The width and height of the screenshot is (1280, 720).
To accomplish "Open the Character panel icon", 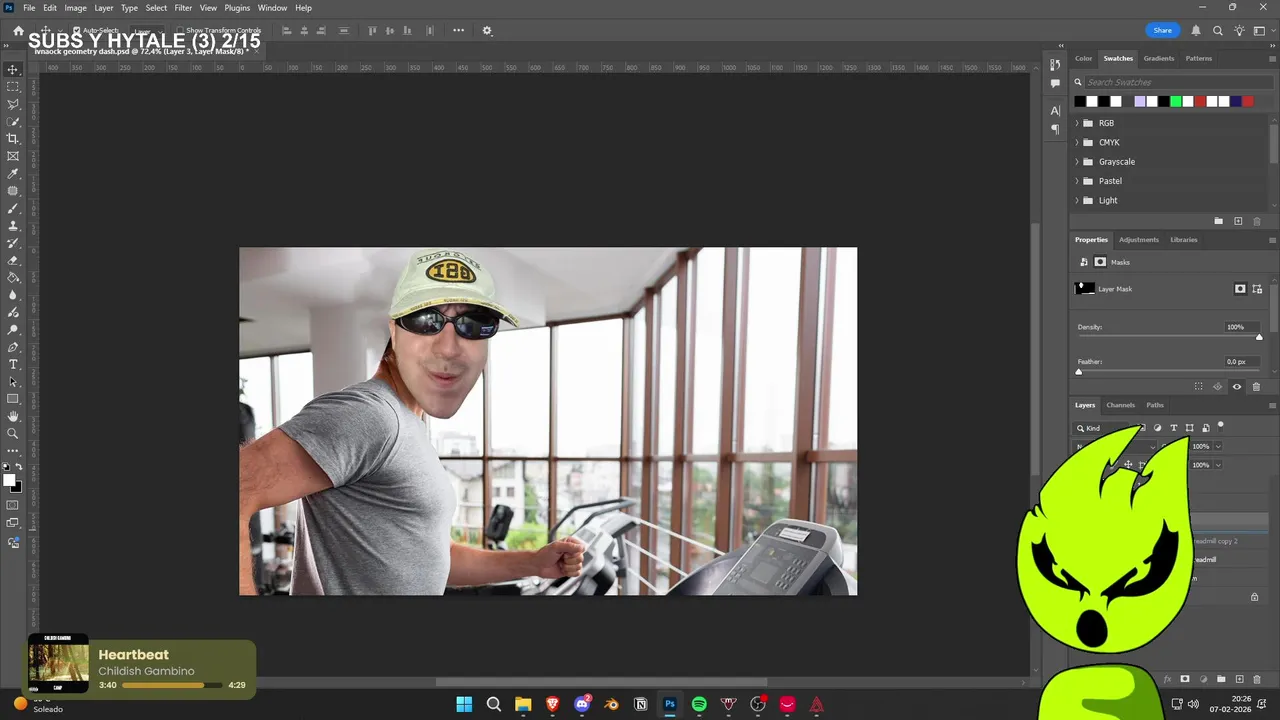I will coord(1055,110).
